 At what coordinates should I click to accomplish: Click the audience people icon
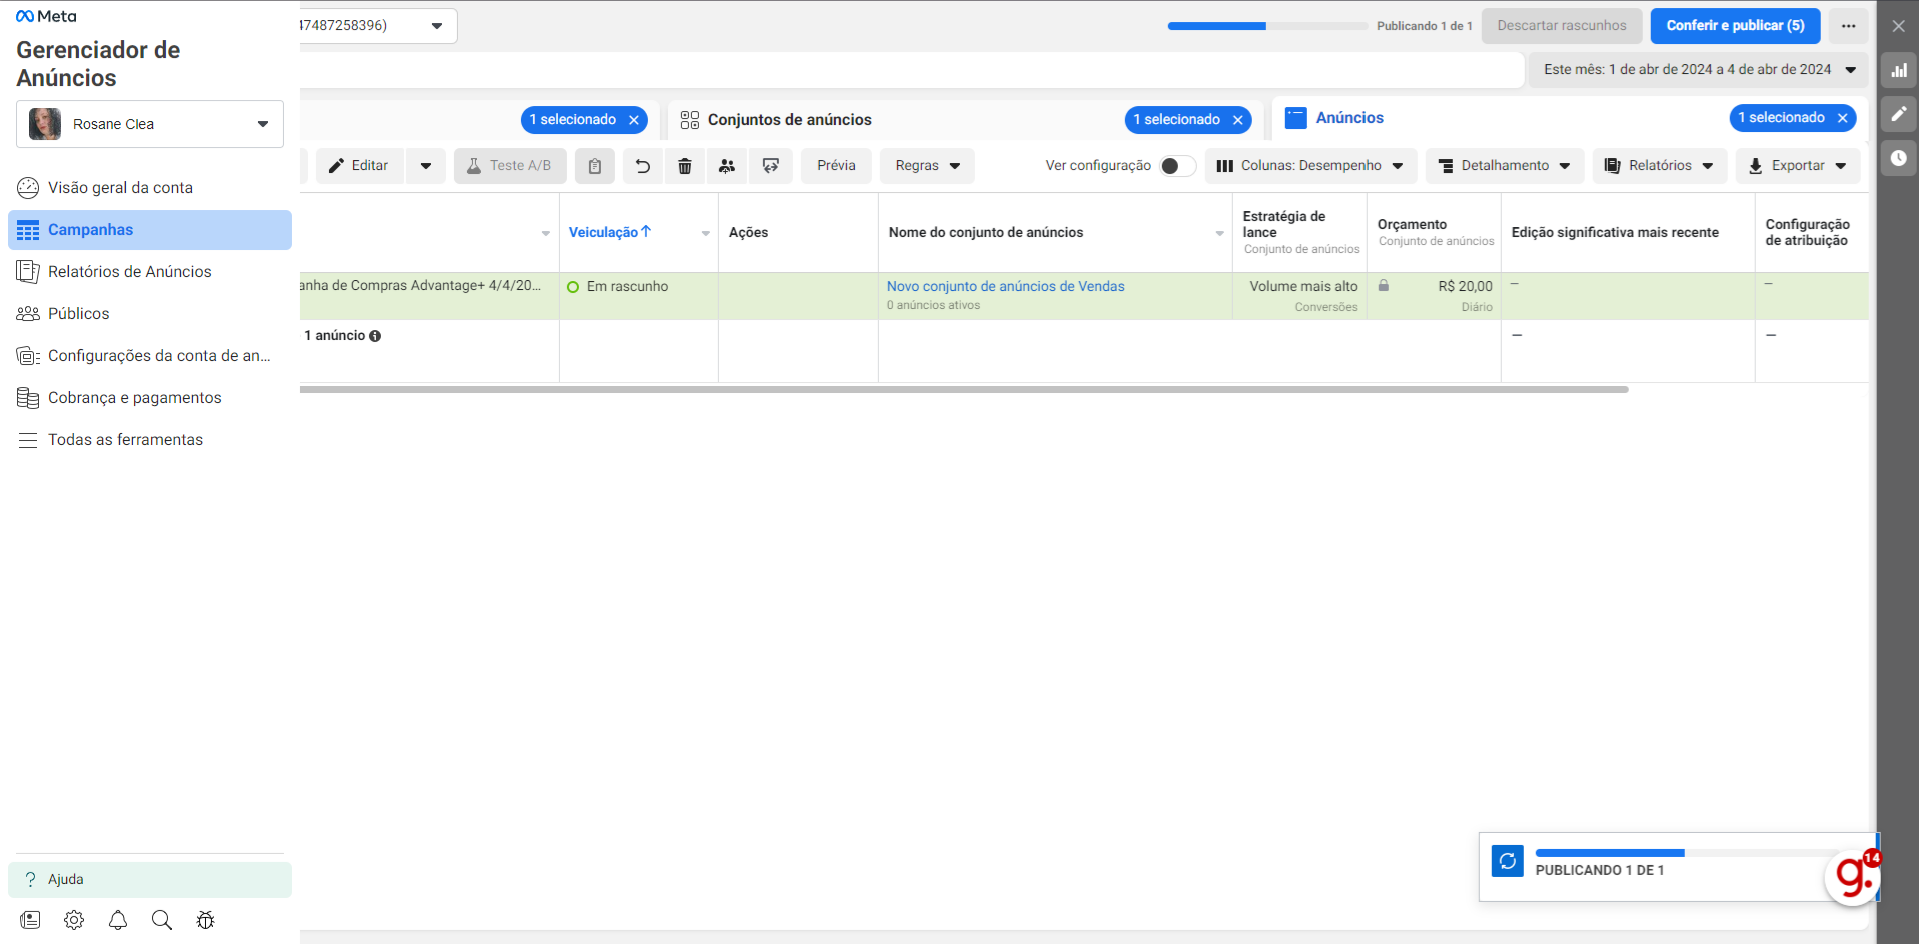pos(727,166)
